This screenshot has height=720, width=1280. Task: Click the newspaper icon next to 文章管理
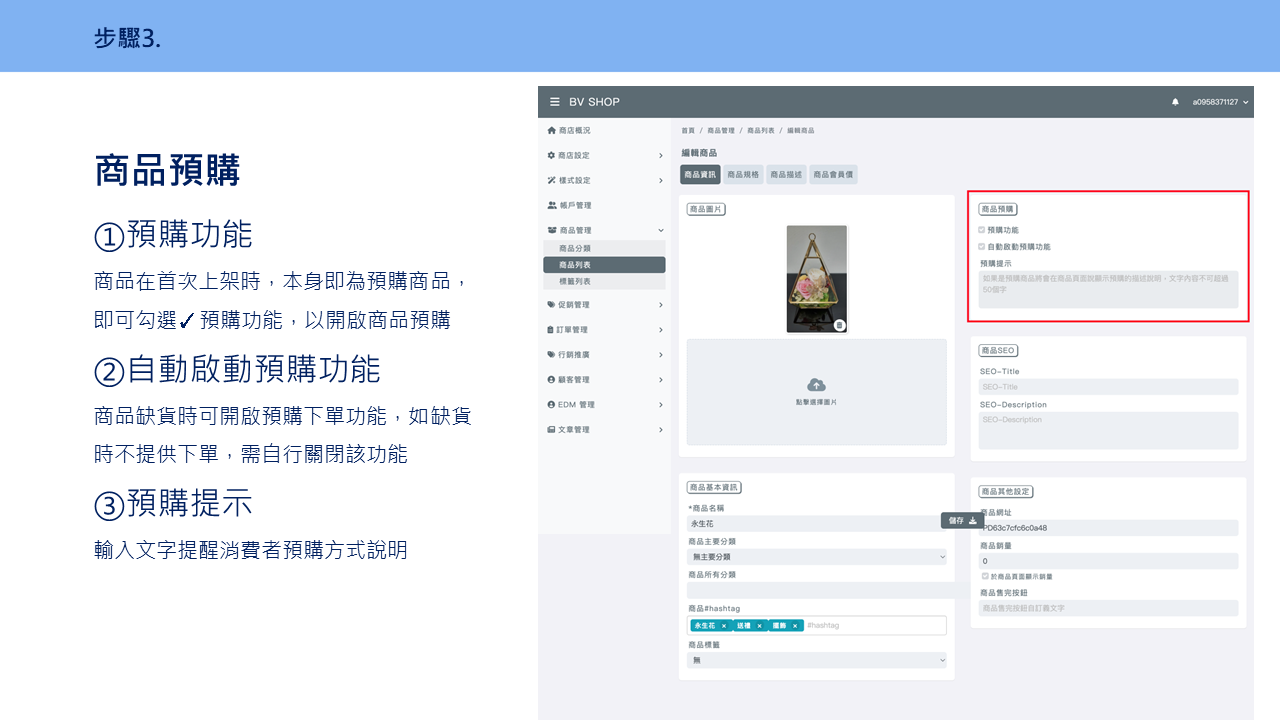click(551, 429)
